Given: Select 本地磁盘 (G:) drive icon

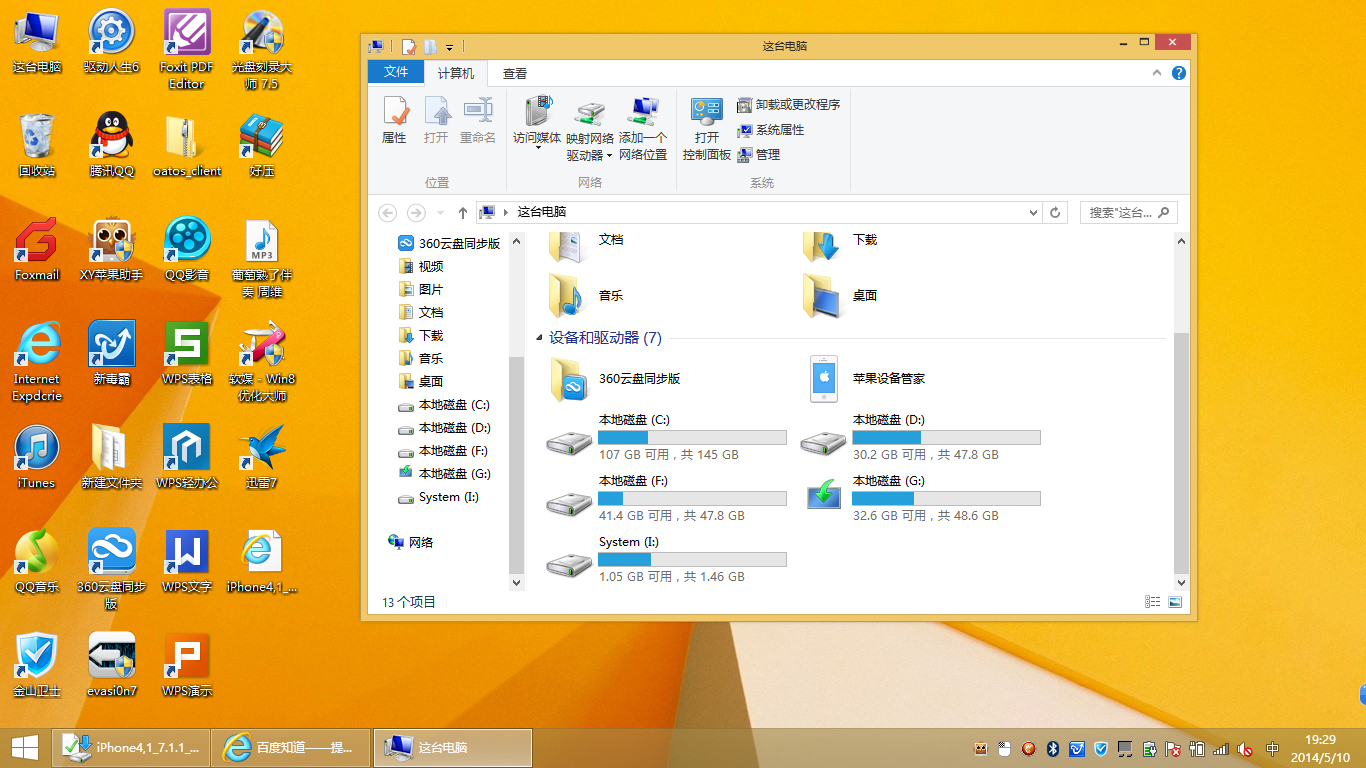Looking at the screenshot, I should (824, 495).
